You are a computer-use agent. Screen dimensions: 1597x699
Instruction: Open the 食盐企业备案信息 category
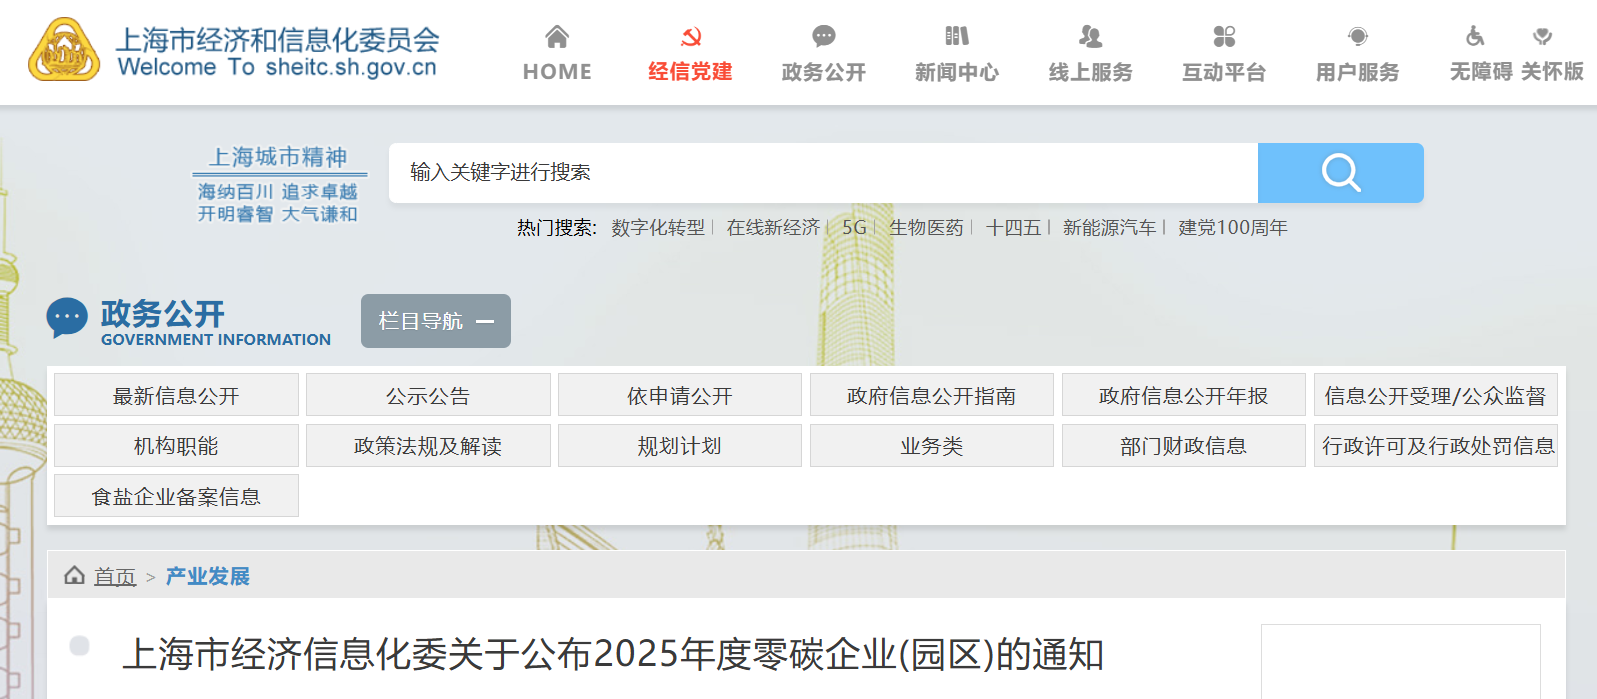pos(176,496)
